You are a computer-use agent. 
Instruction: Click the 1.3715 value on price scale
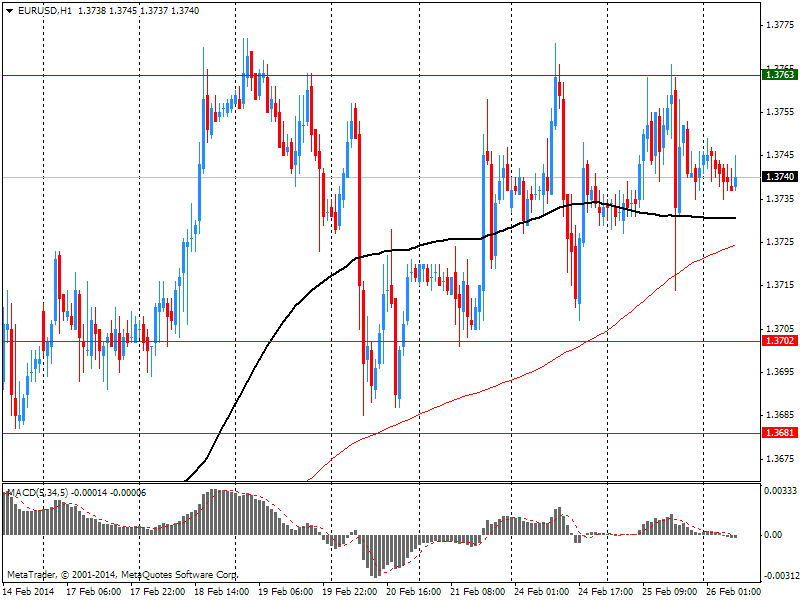click(x=778, y=286)
